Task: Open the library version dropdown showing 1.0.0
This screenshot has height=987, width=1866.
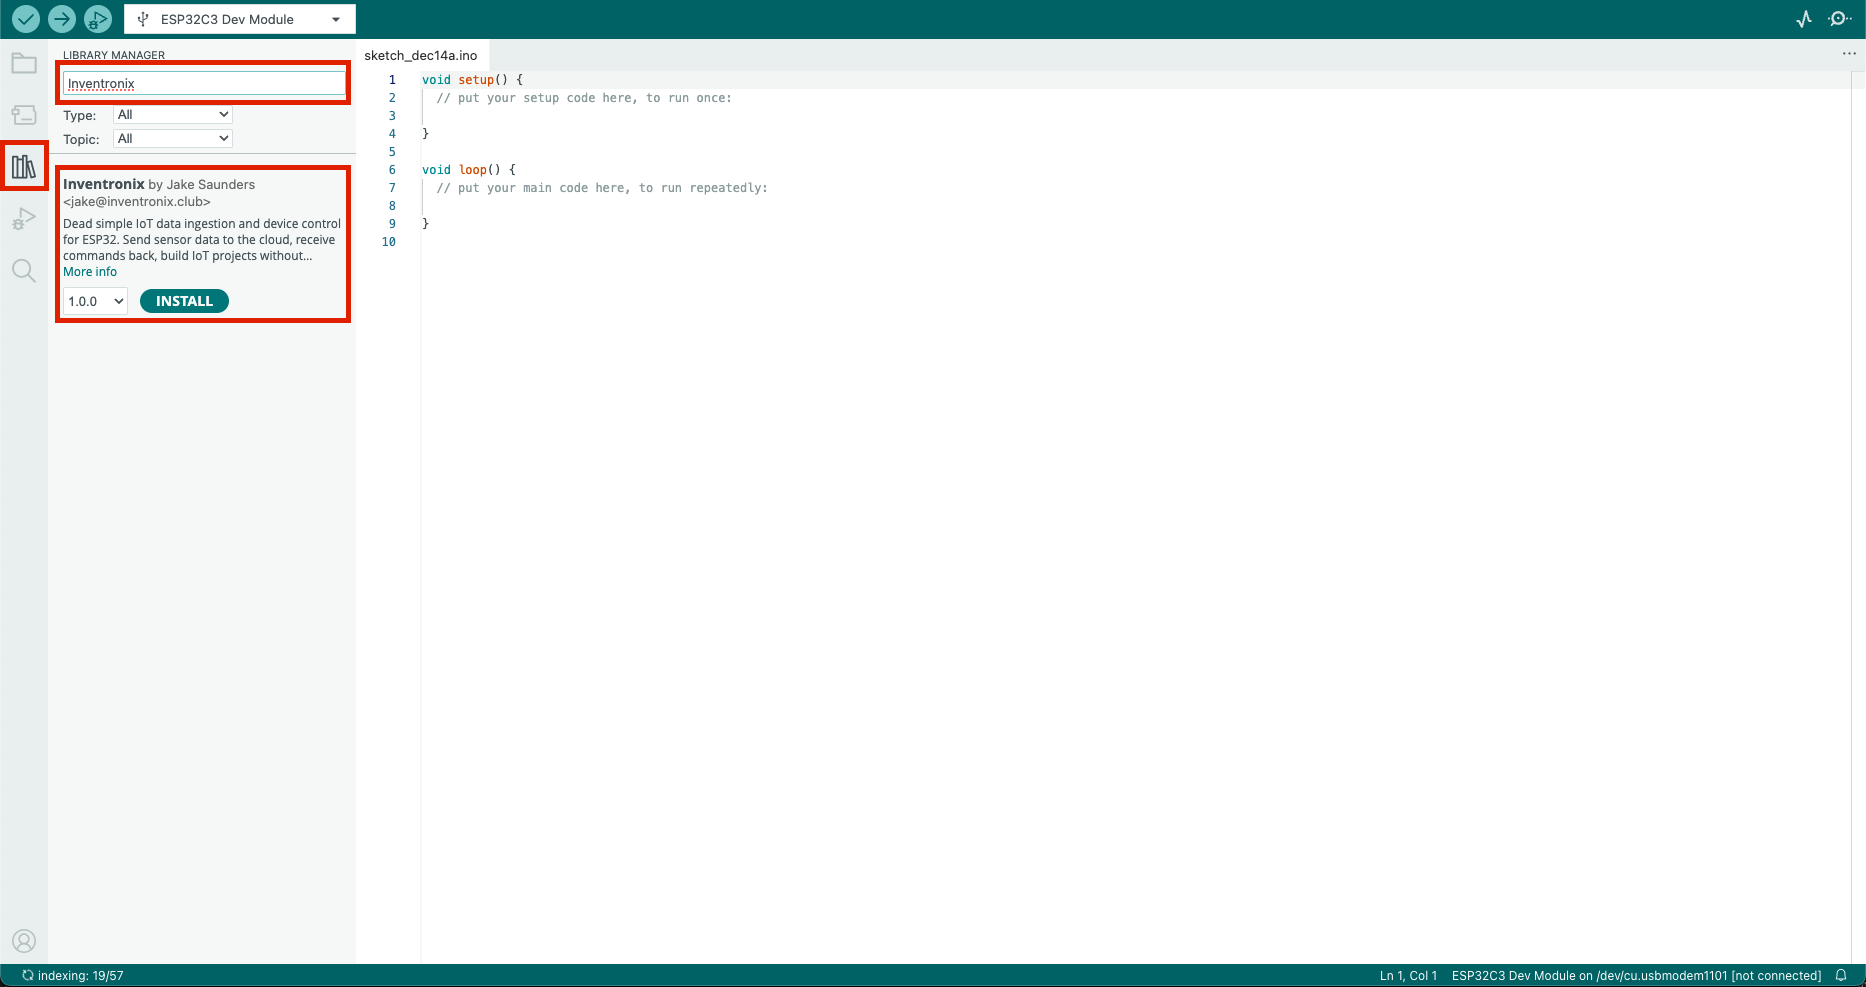Action: click(94, 300)
